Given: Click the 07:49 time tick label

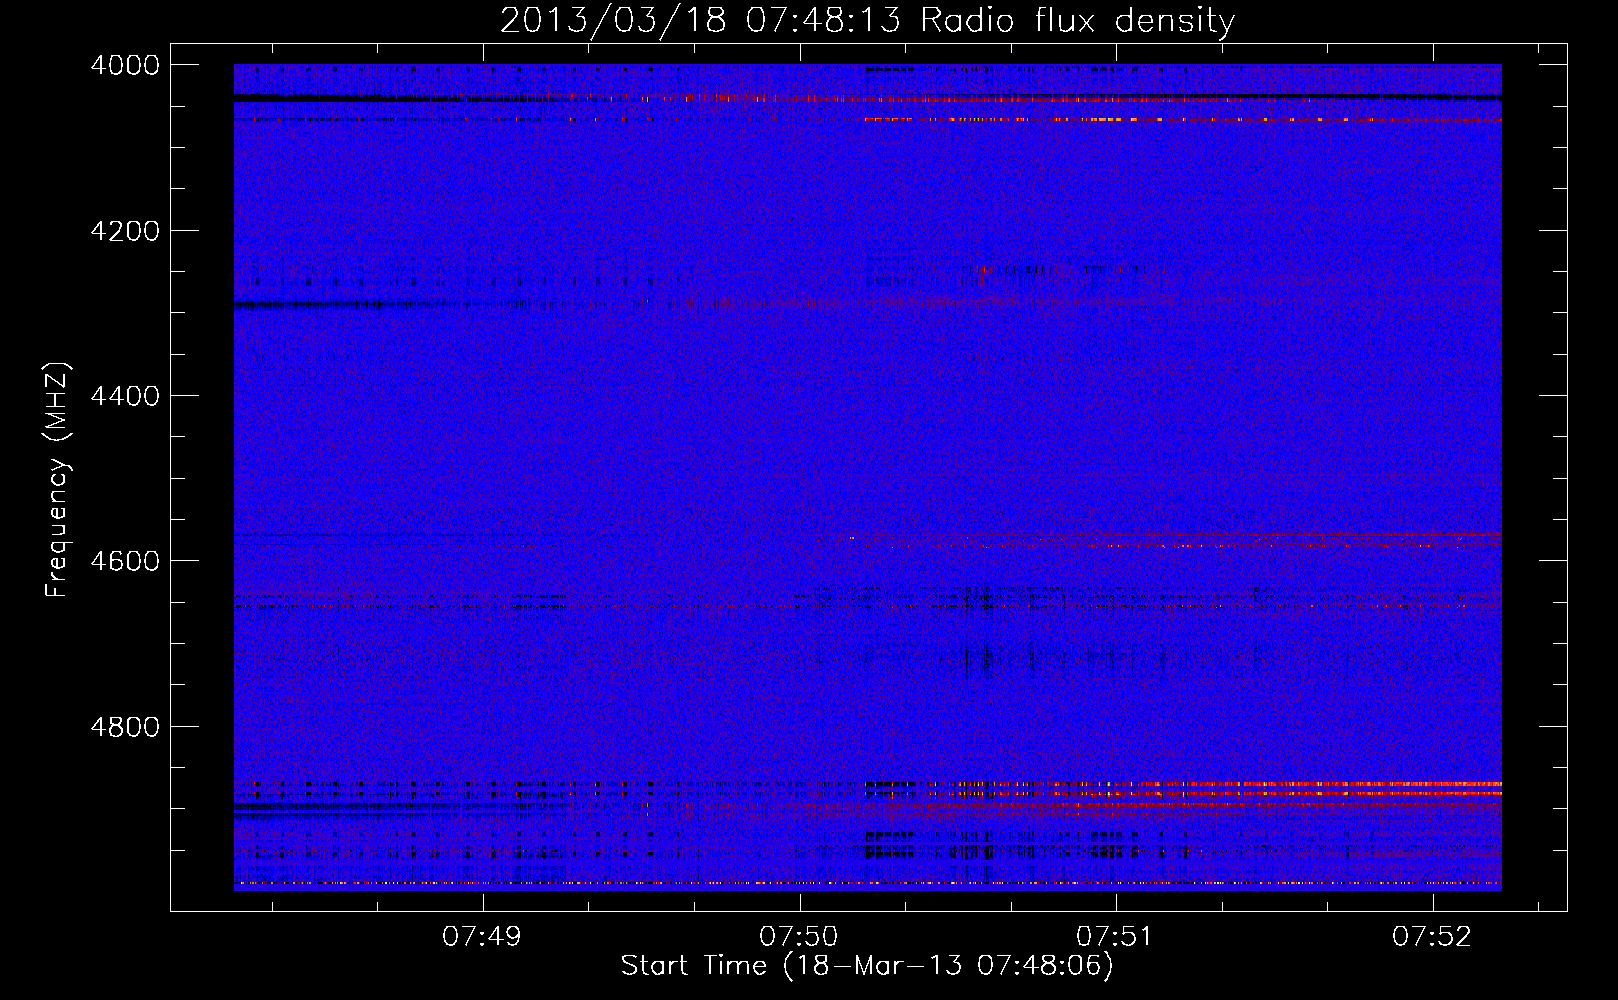Looking at the screenshot, I should [482, 937].
